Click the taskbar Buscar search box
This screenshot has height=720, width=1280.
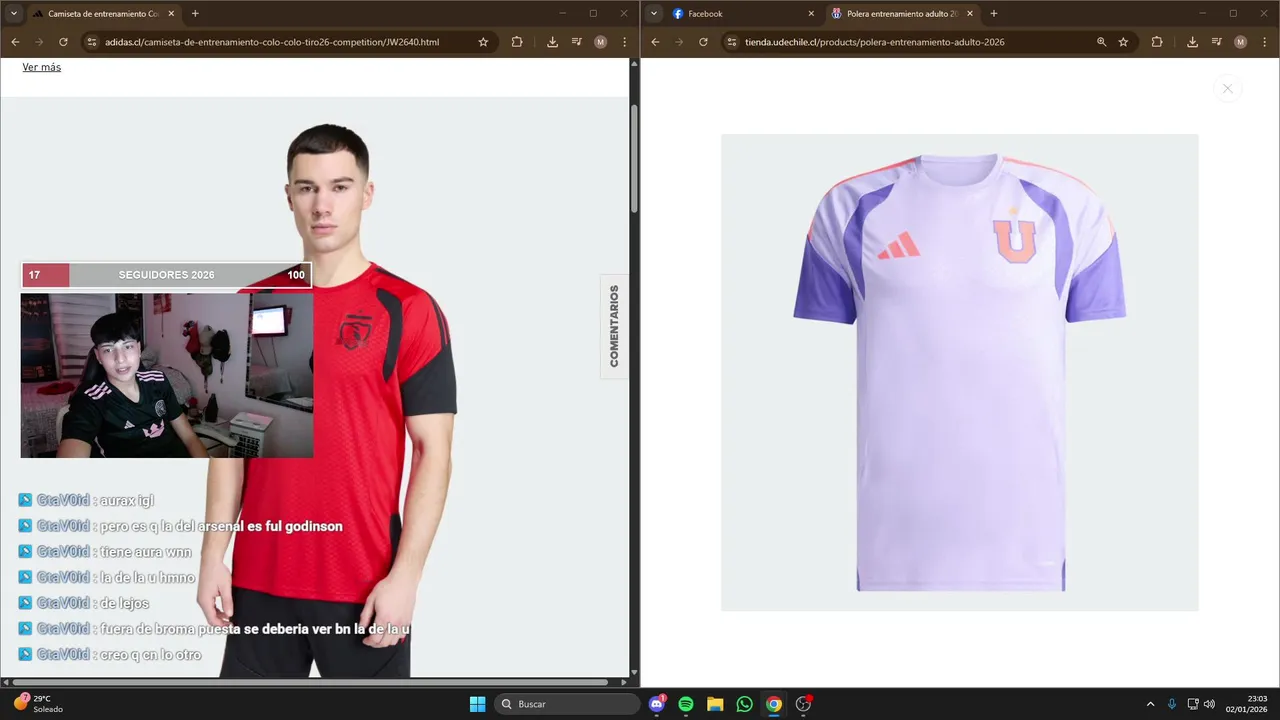(x=567, y=704)
